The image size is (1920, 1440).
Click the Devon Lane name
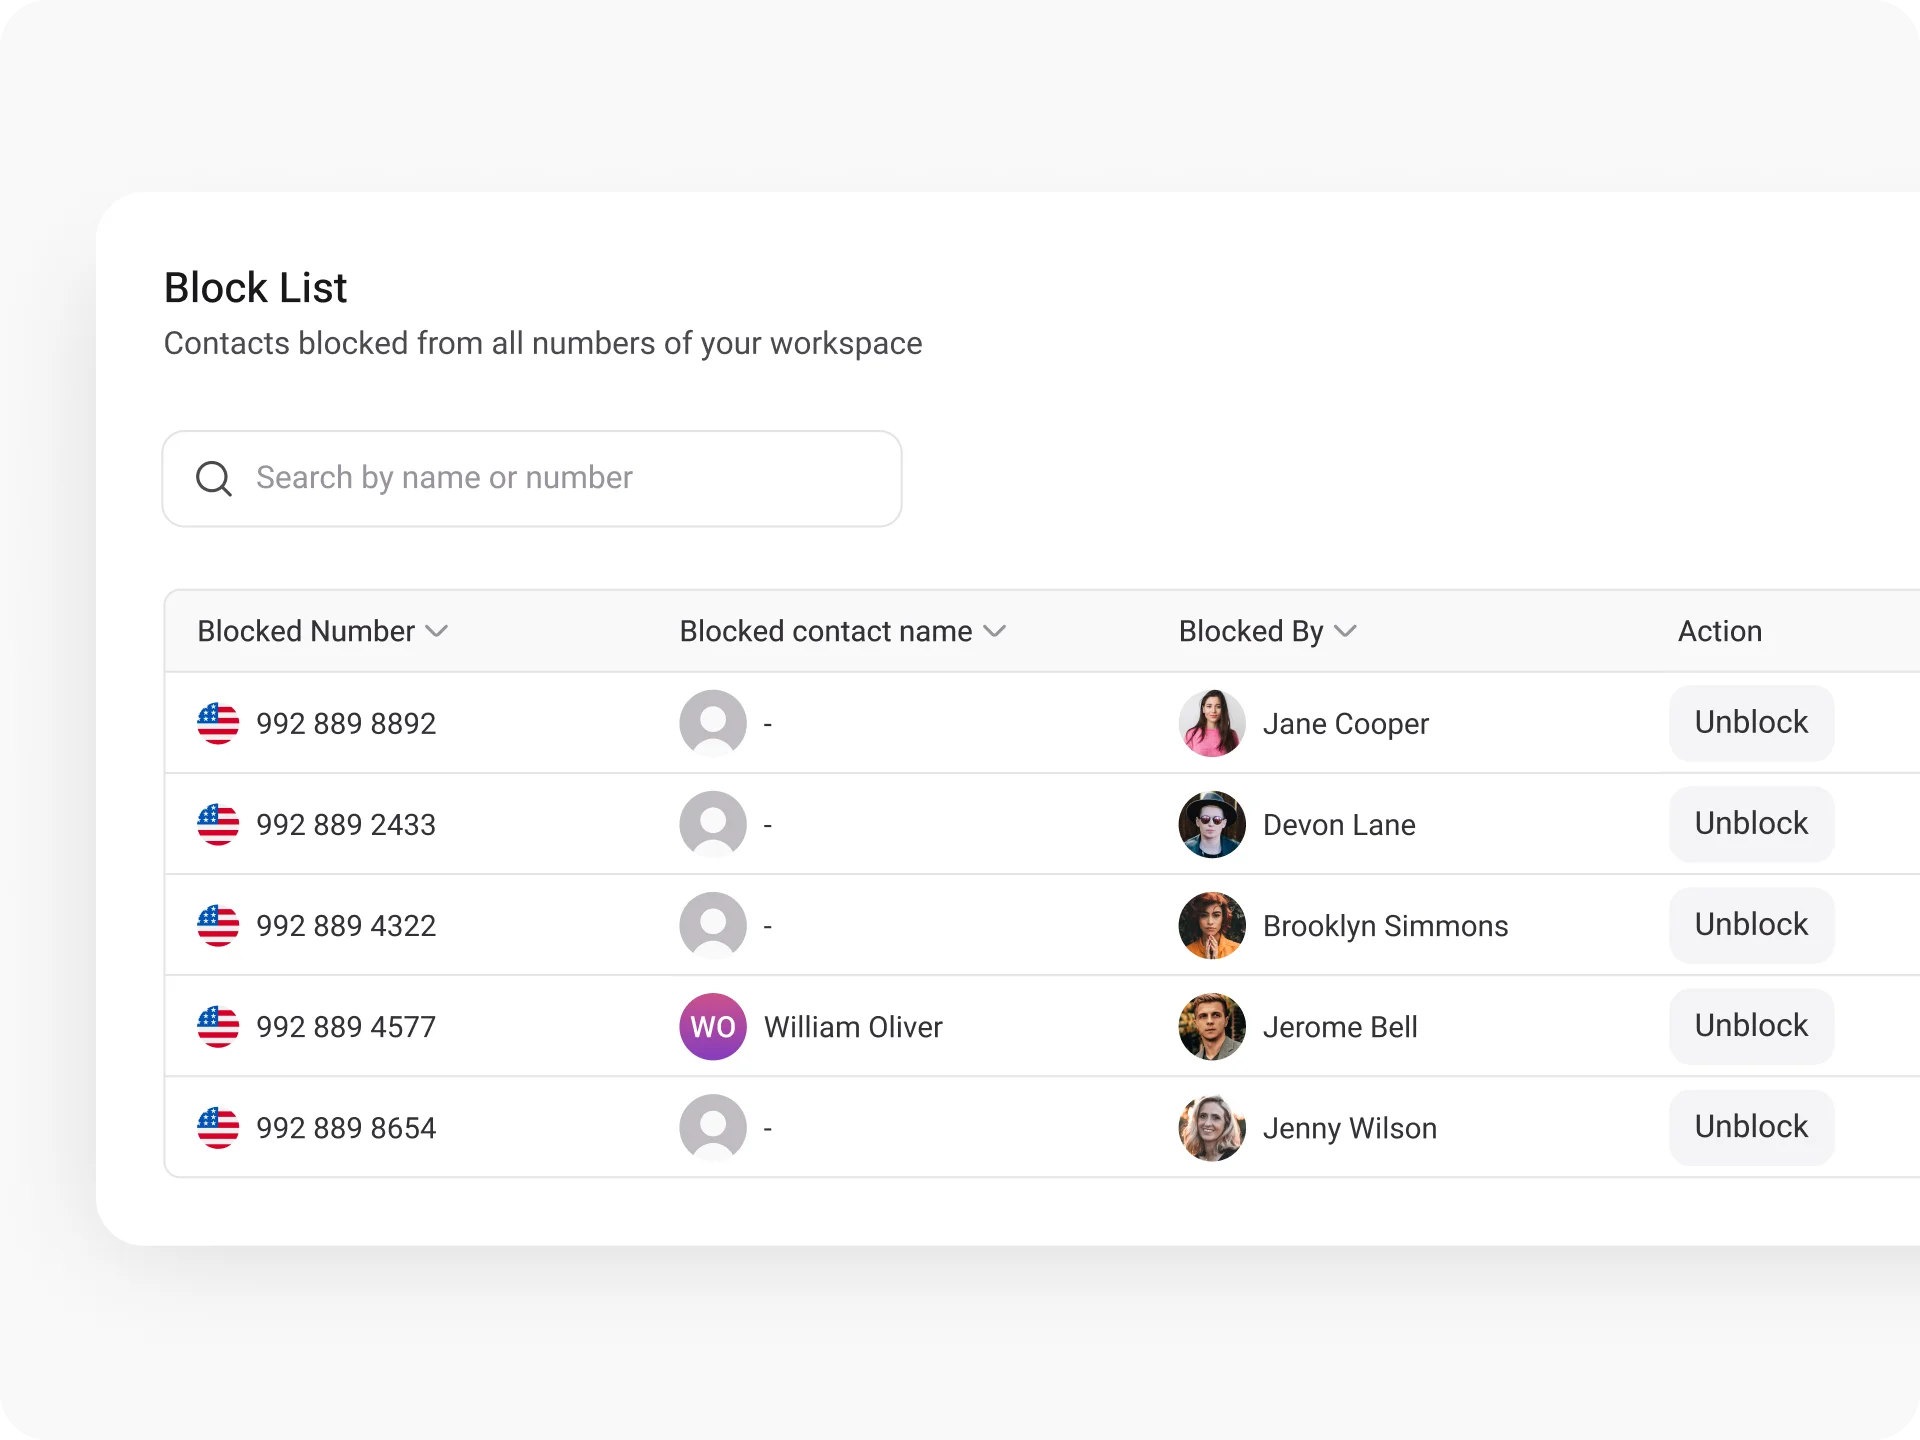coord(1339,825)
